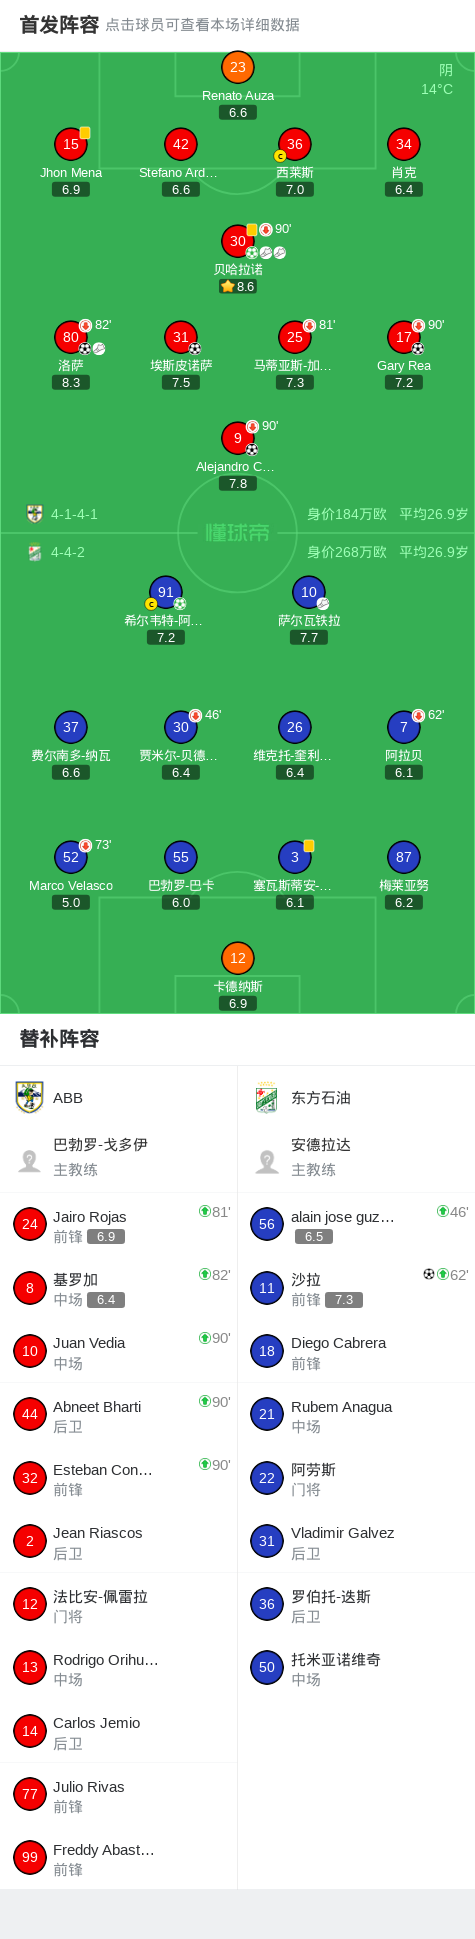Open player 贝哈拉诺 number 30 details
475x1939 pixels.
coord(238,240)
